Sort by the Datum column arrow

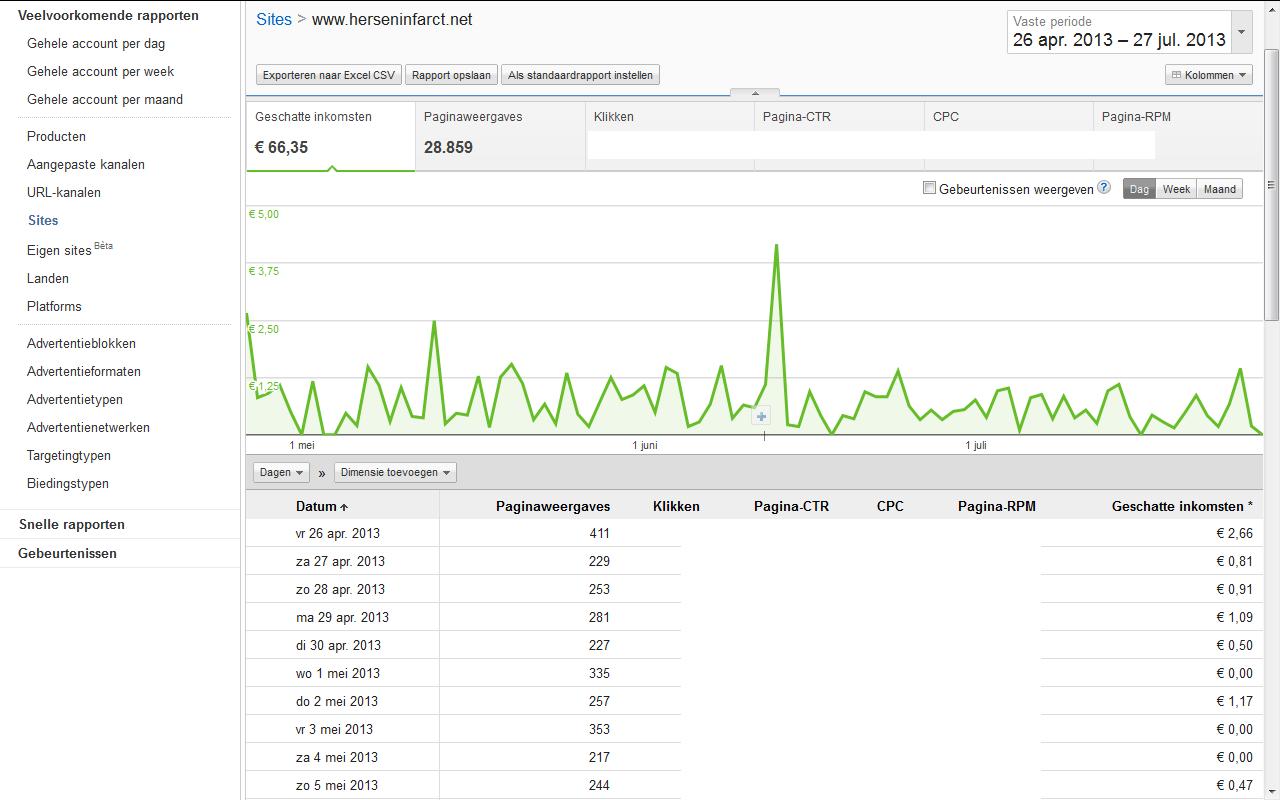click(344, 507)
